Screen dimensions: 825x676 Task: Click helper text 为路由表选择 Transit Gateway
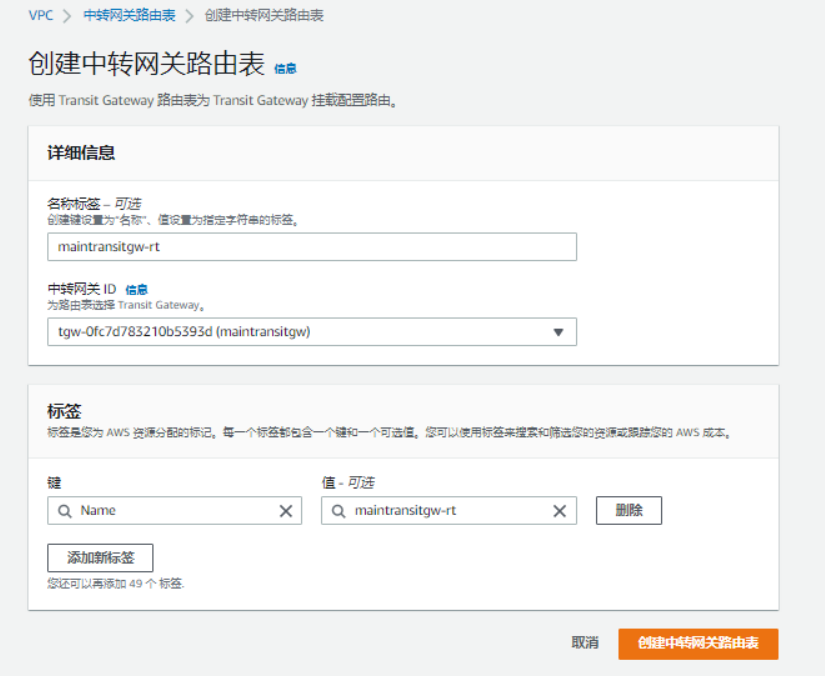(126, 305)
